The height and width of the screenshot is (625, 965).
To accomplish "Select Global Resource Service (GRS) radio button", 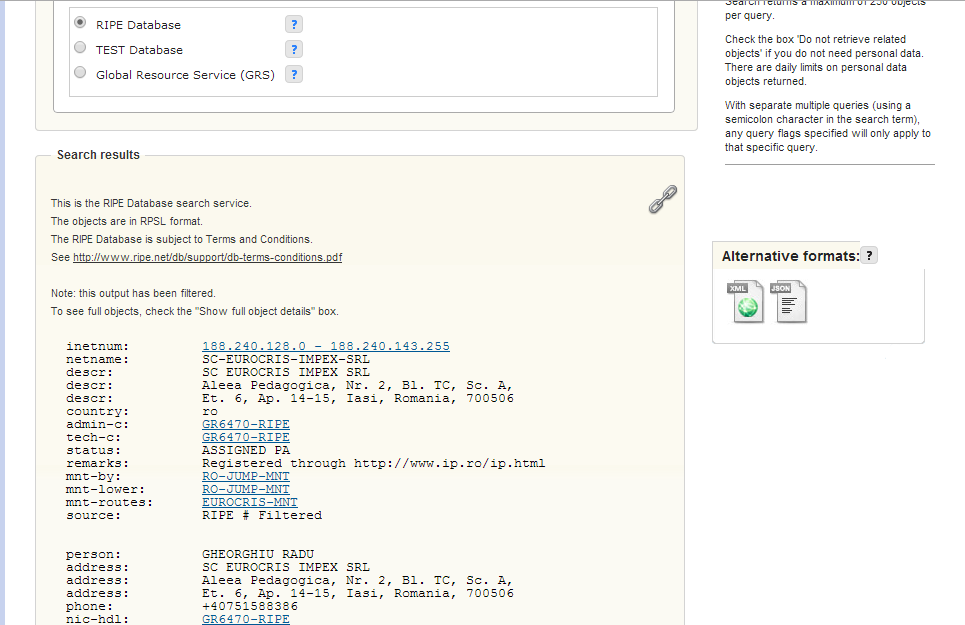I will [x=80, y=73].
